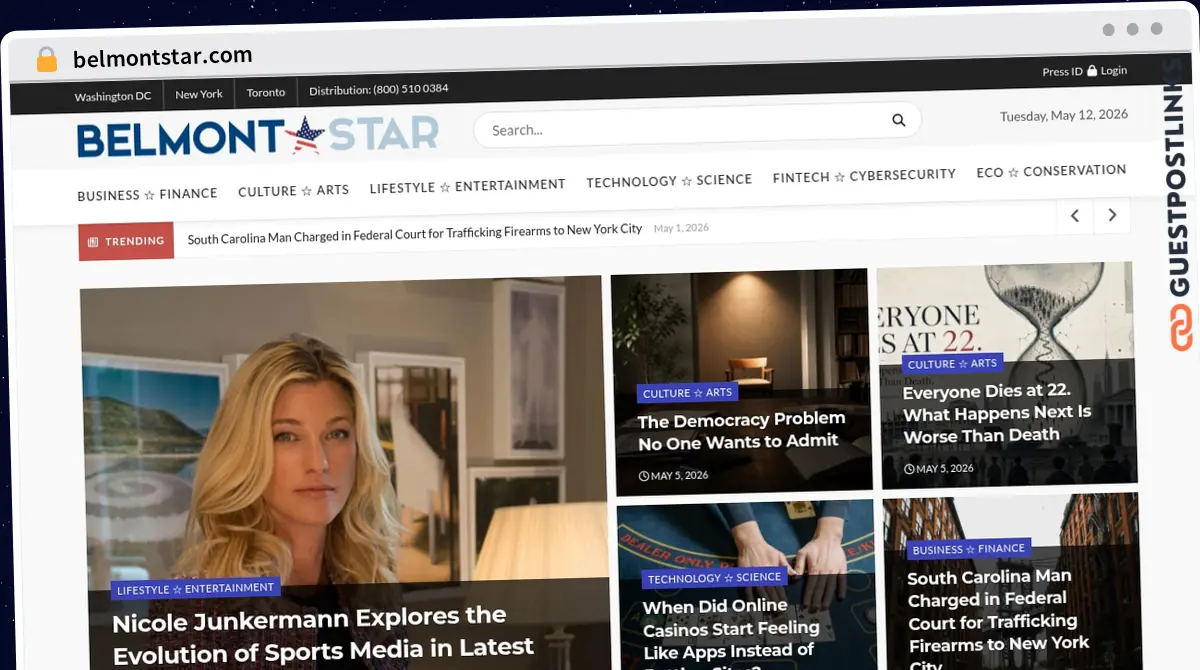1200x670 pixels.
Task: Click Culture ☆ Arts tag on Democracy article
Action: tap(687, 393)
